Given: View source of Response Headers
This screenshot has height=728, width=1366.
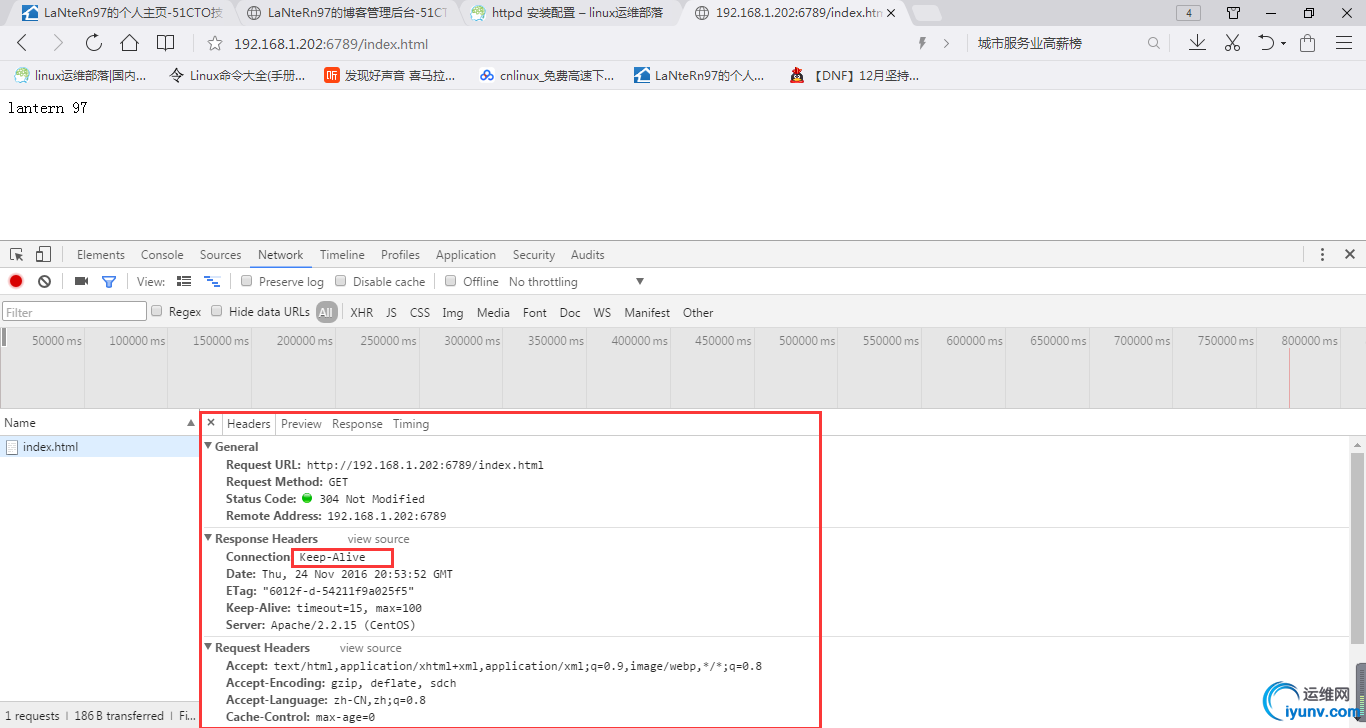Looking at the screenshot, I should [379, 538].
